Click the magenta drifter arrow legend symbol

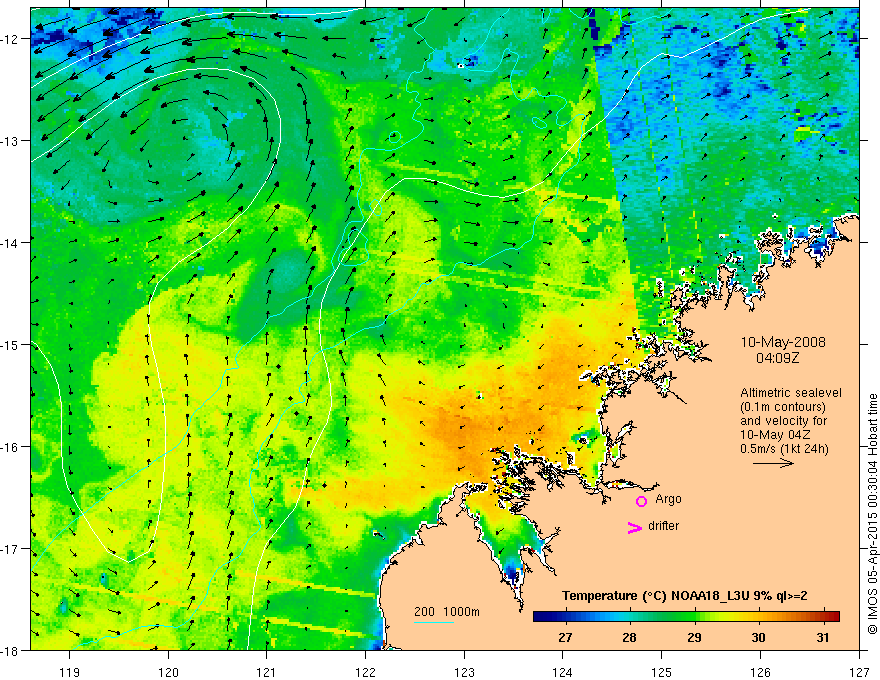pos(635,527)
